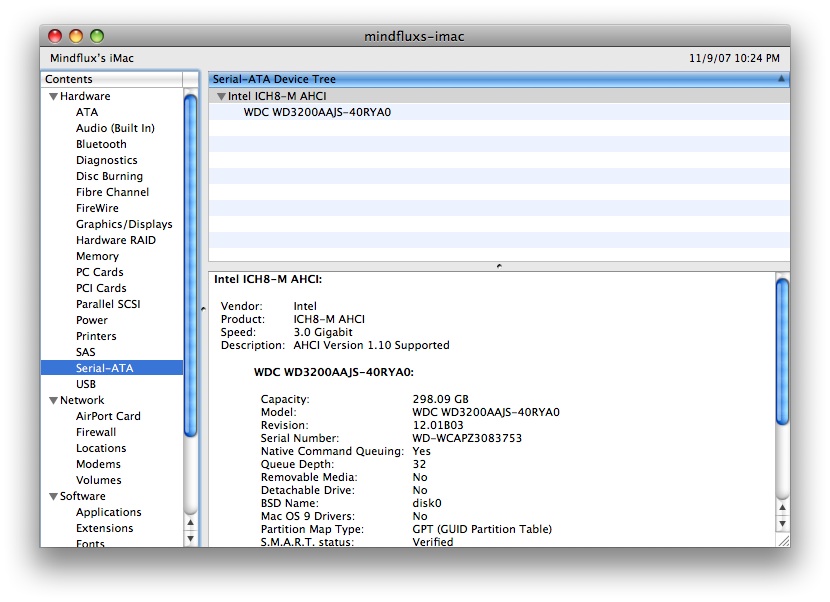
Task: Select AirPort Card under Network
Action: click(108, 416)
